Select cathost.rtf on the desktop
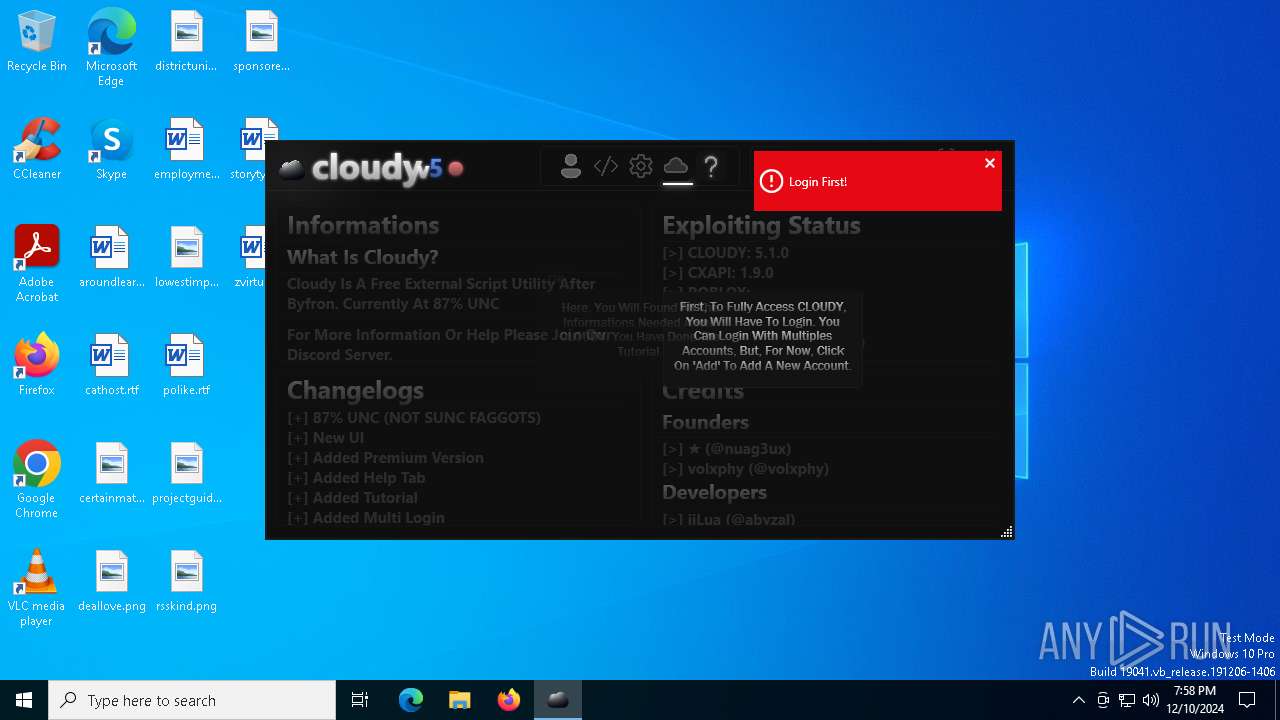The height and width of the screenshot is (720, 1280). (111, 365)
